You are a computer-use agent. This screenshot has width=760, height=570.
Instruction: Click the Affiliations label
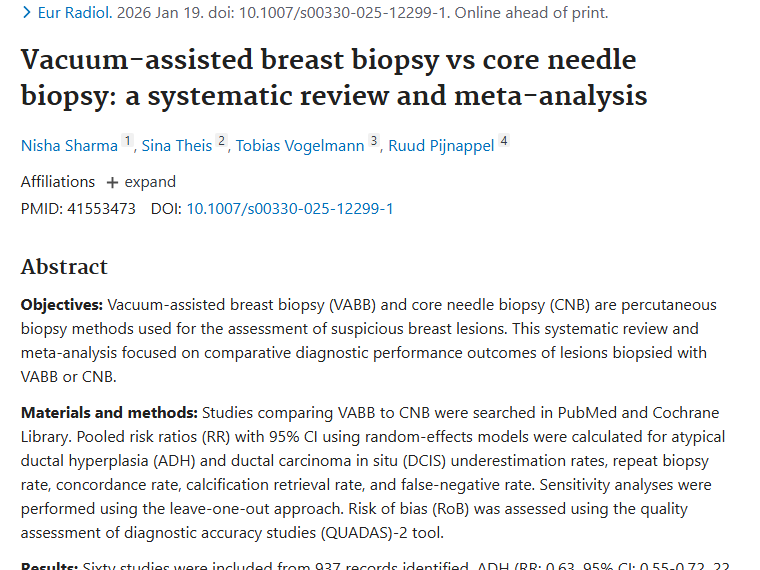point(58,182)
